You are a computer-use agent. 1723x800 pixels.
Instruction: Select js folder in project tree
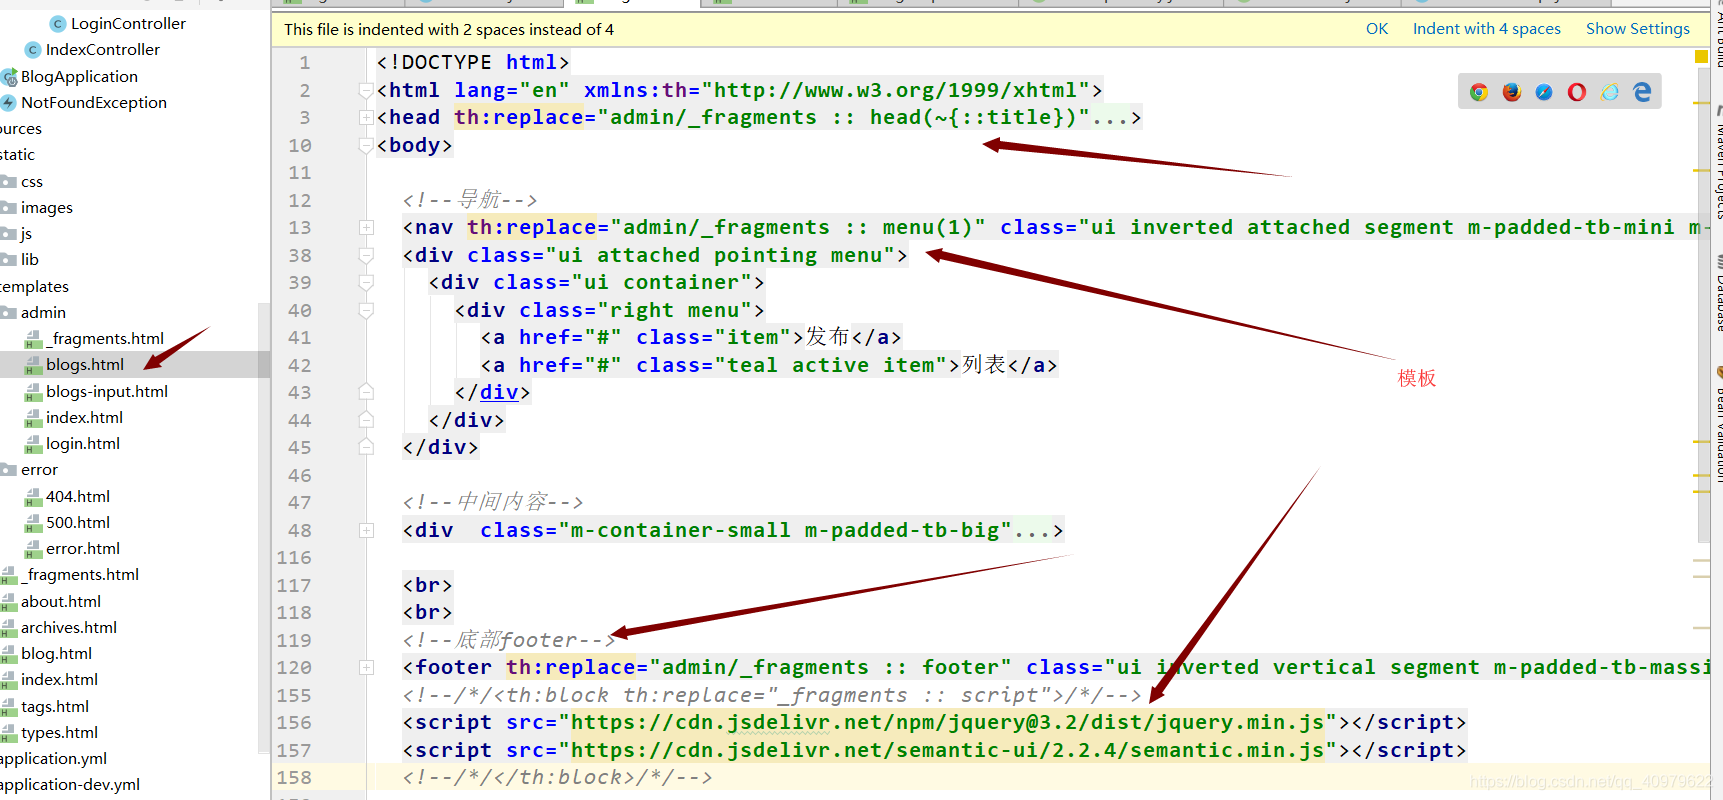click(26, 234)
